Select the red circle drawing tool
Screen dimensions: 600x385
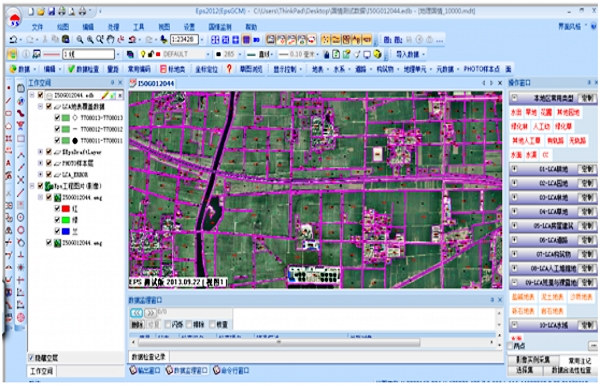pyautogui.click(x=21, y=230)
